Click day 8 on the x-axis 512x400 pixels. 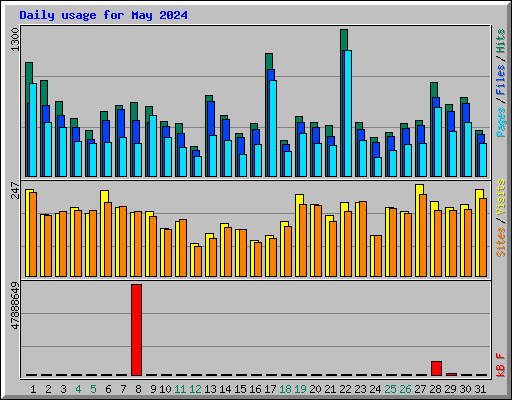point(138,389)
